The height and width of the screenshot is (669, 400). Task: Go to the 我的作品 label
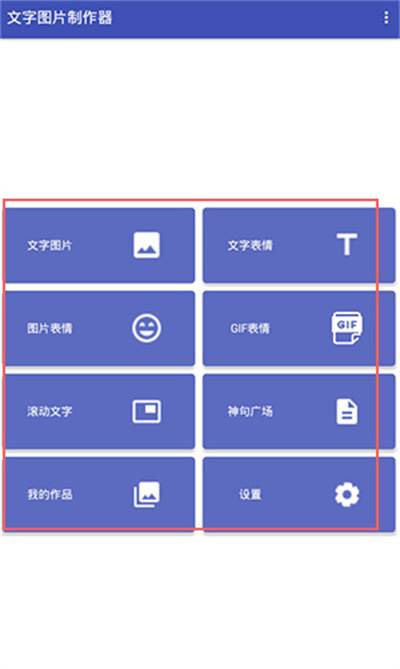pos(49,494)
